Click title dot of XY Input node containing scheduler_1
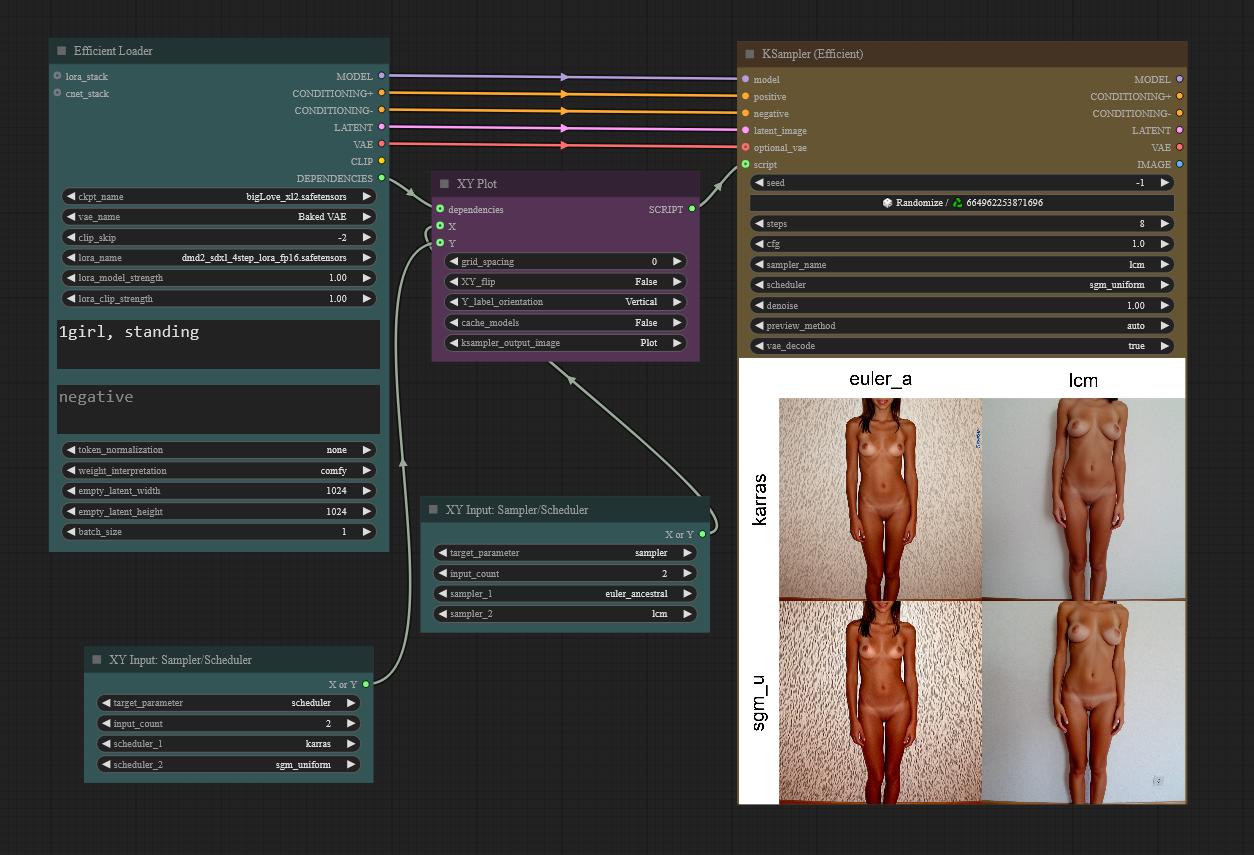The height and width of the screenshot is (855, 1254). (x=97, y=660)
